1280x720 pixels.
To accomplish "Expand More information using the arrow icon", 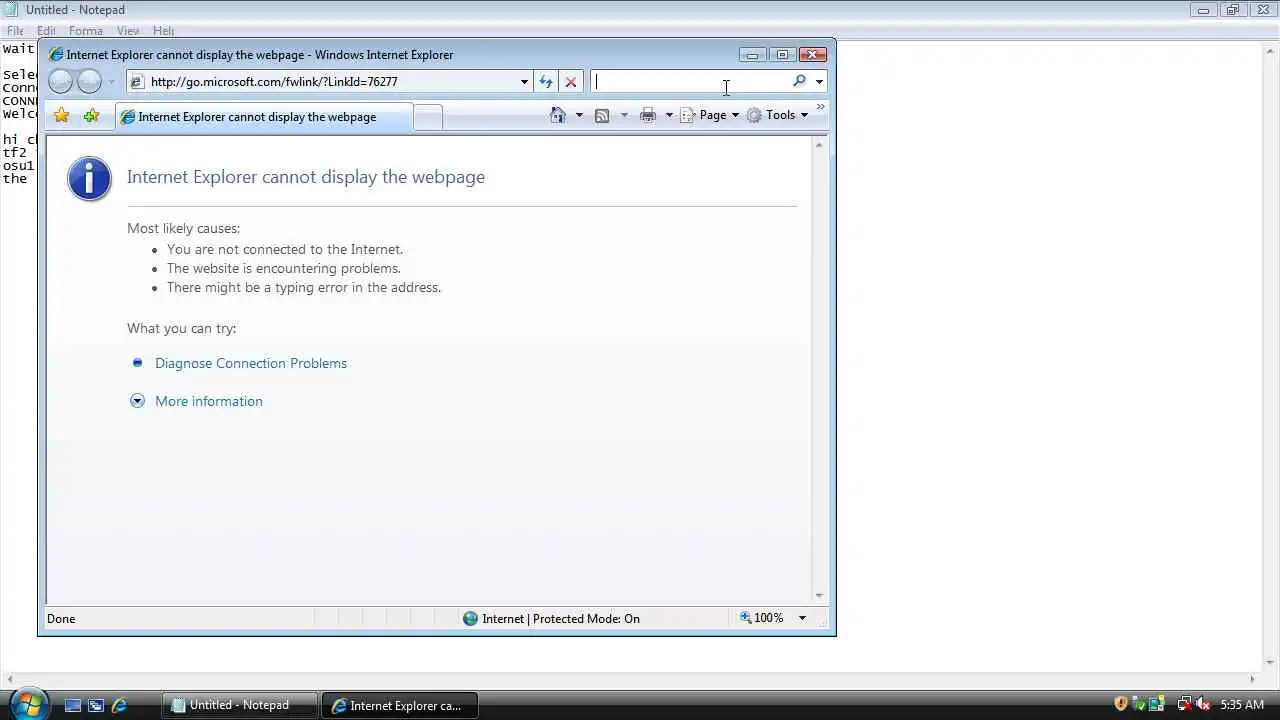I will point(138,401).
